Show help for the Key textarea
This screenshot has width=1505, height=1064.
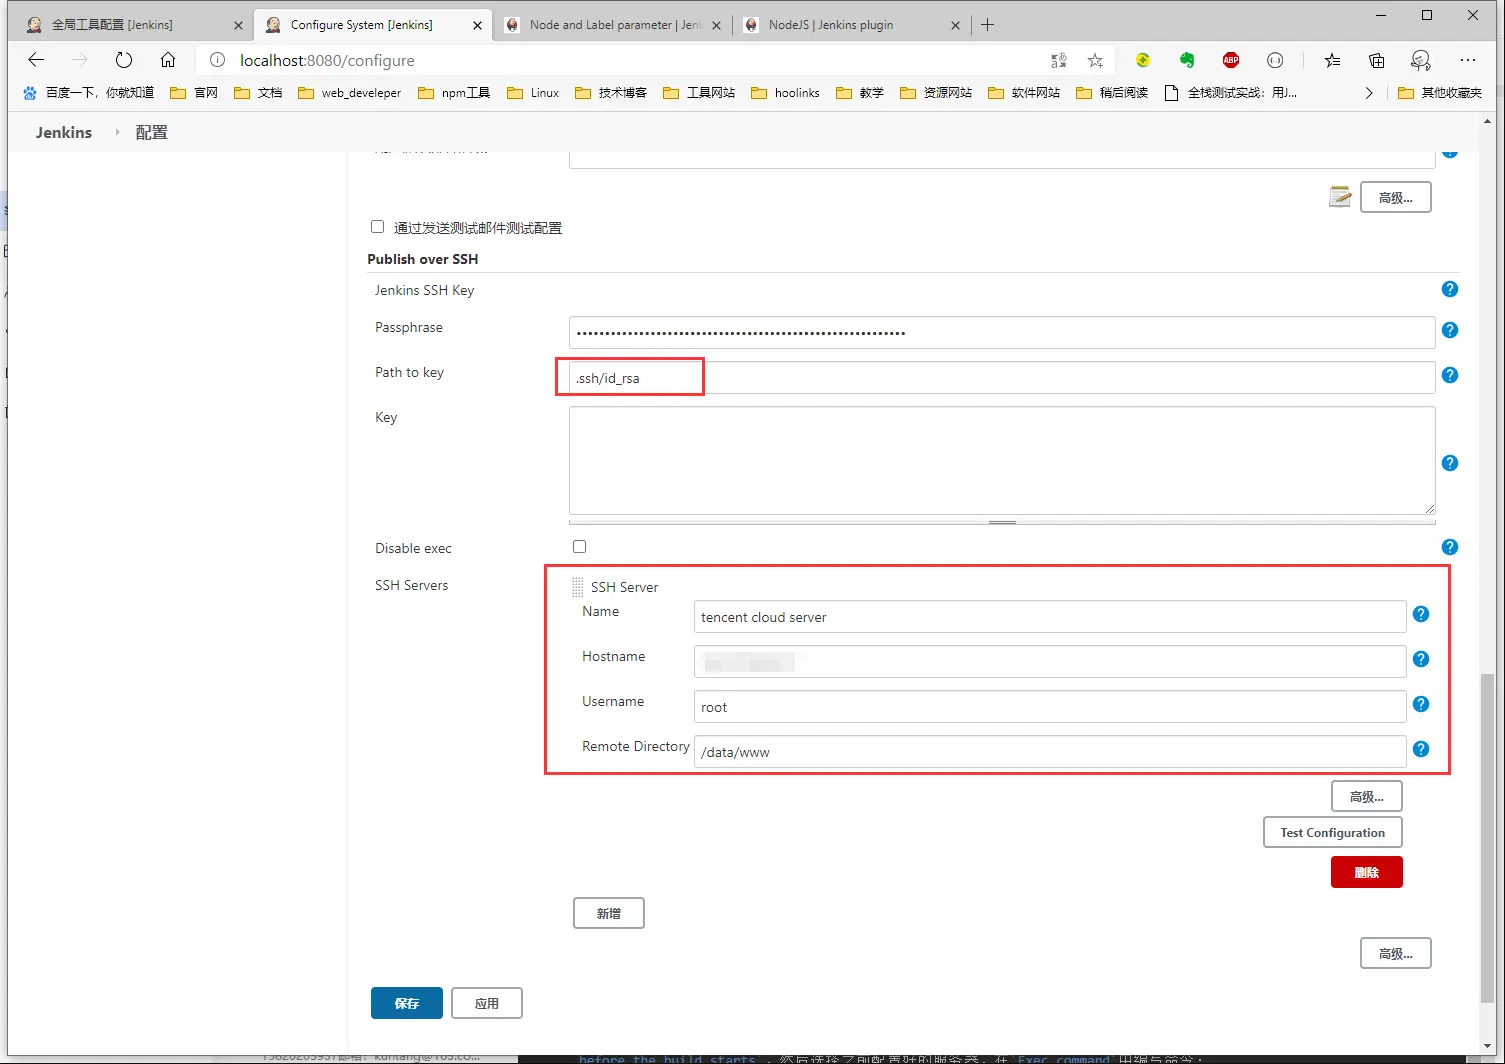pyautogui.click(x=1450, y=463)
